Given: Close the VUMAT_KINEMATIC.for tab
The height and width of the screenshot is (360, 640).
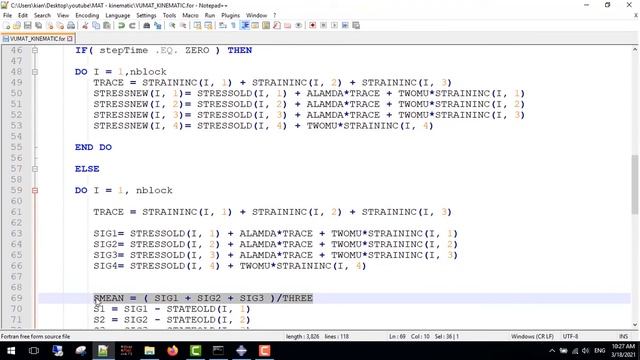Looking at the screenshot, I should (70, 38).
